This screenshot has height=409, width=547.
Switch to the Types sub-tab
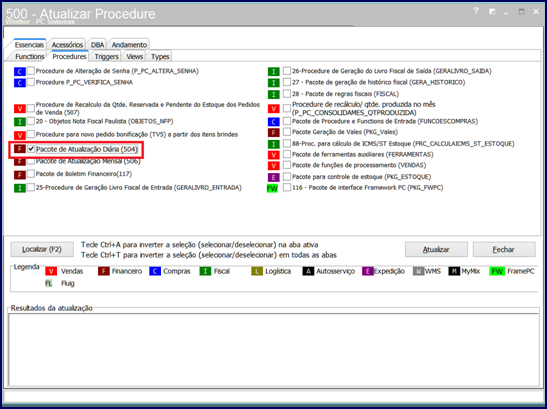(160, 57)
